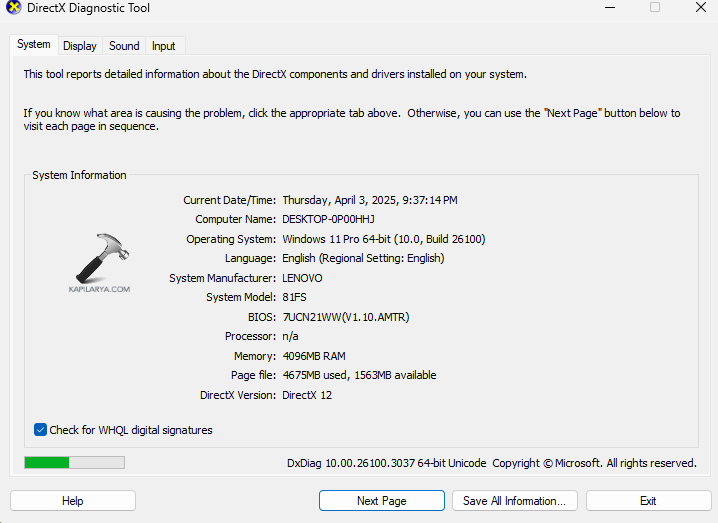Viewport: 718px width, 523px height.
Task: Click the Memory value 4096MB RAM
Action: click(314, 356)
